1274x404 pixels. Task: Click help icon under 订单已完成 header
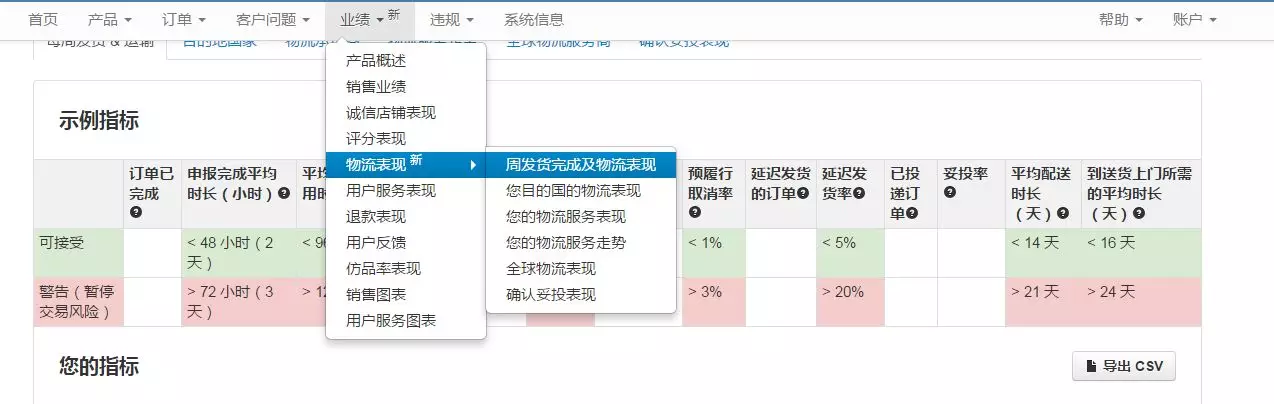(x=136, y=212)
